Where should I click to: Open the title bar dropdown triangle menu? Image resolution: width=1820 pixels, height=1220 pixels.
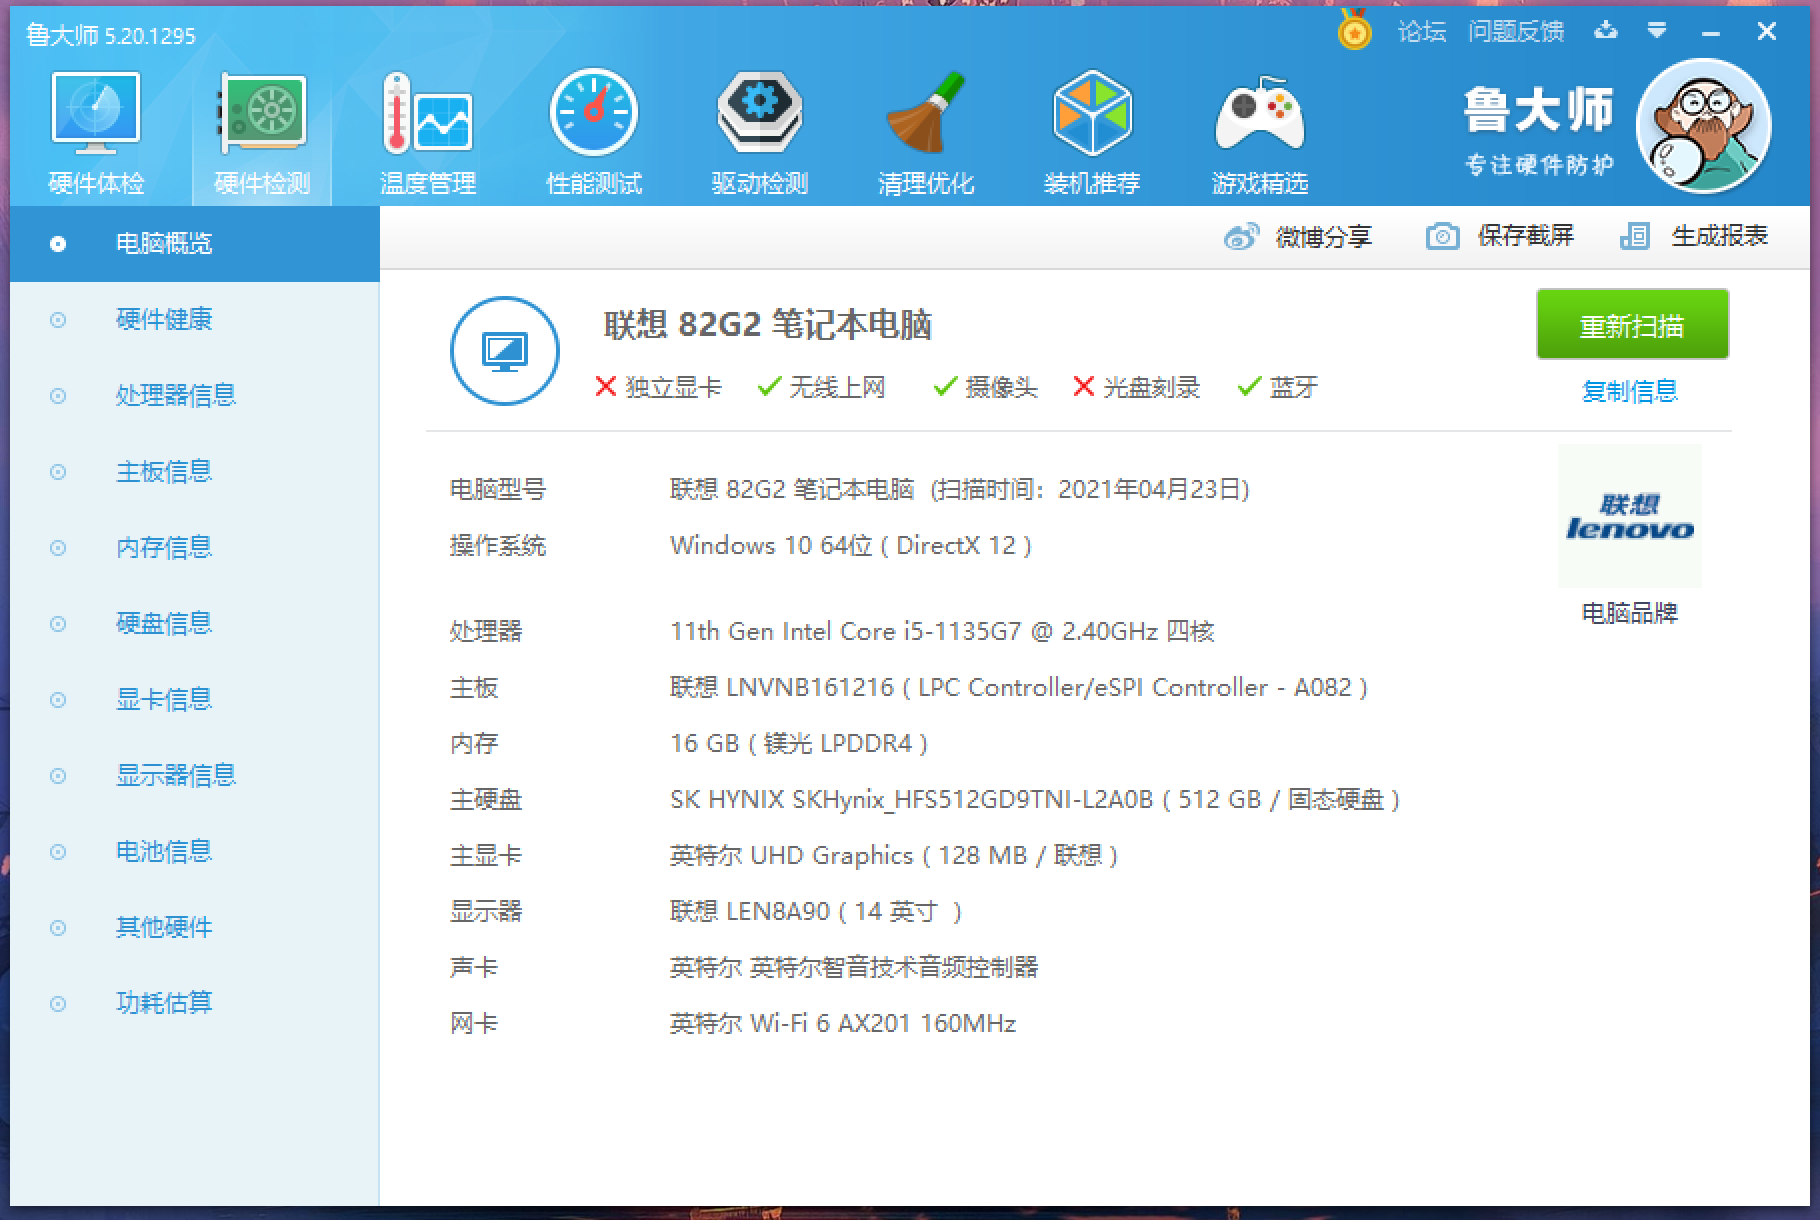(x=1657, y=31)
